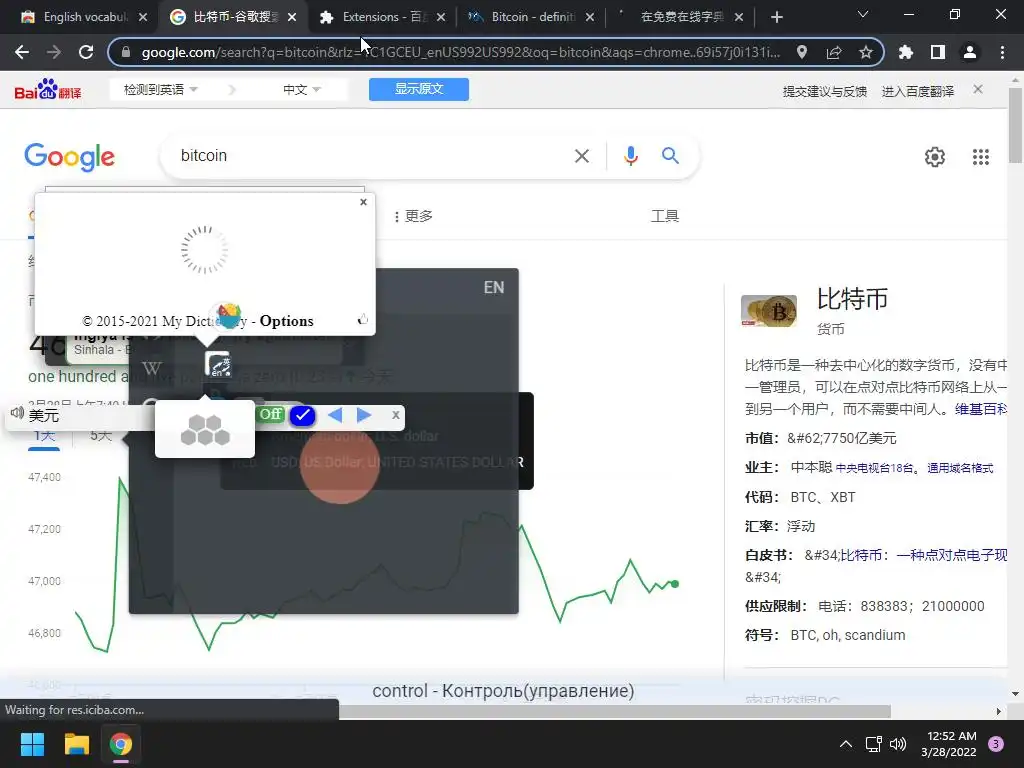The height and width of the screenshot is (768, 1024).
Task: Click the blue right arrow
Action: tap(364, 415)
